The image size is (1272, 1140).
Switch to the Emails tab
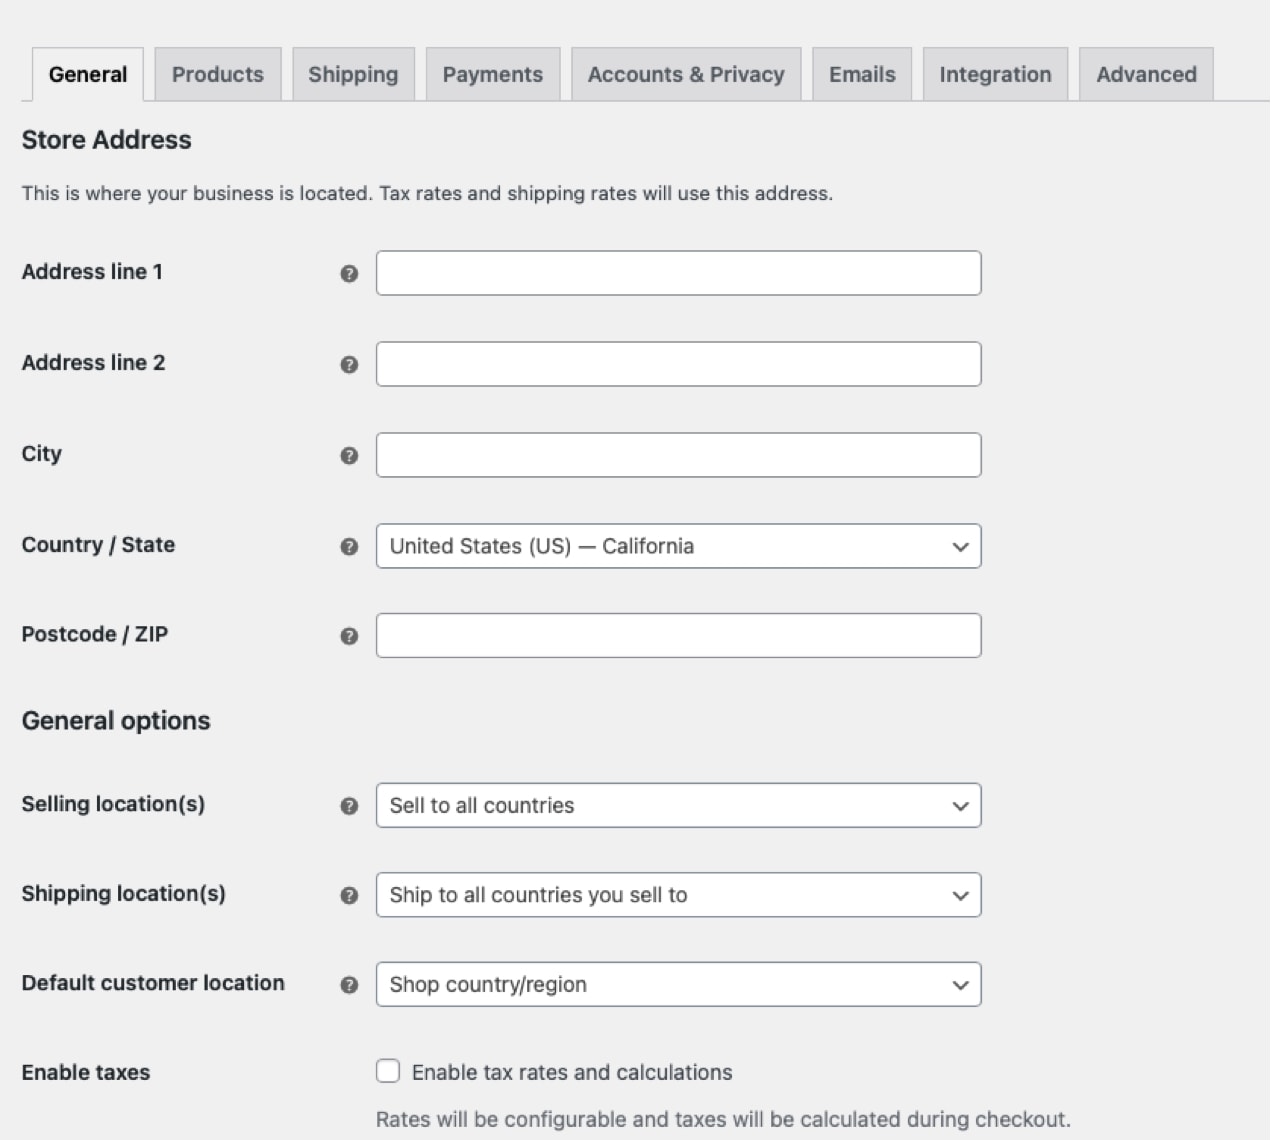pos(861,74)
